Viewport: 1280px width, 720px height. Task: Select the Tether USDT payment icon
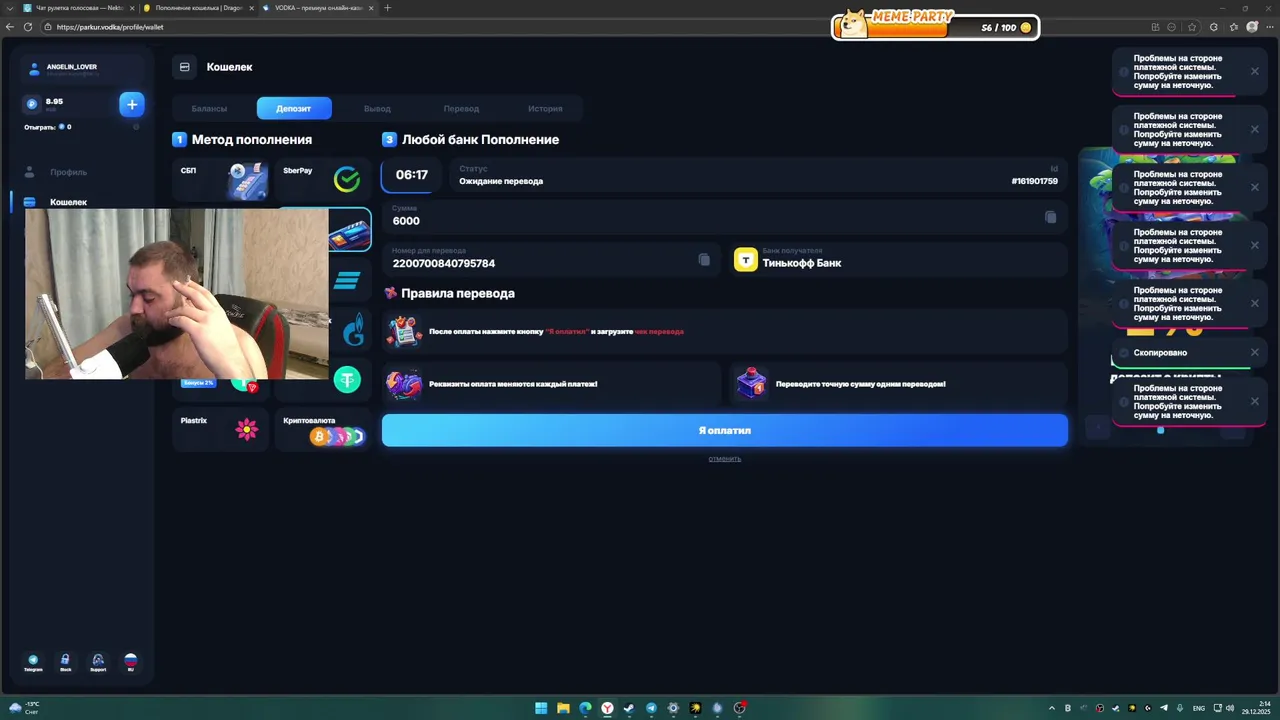point(347,379)
